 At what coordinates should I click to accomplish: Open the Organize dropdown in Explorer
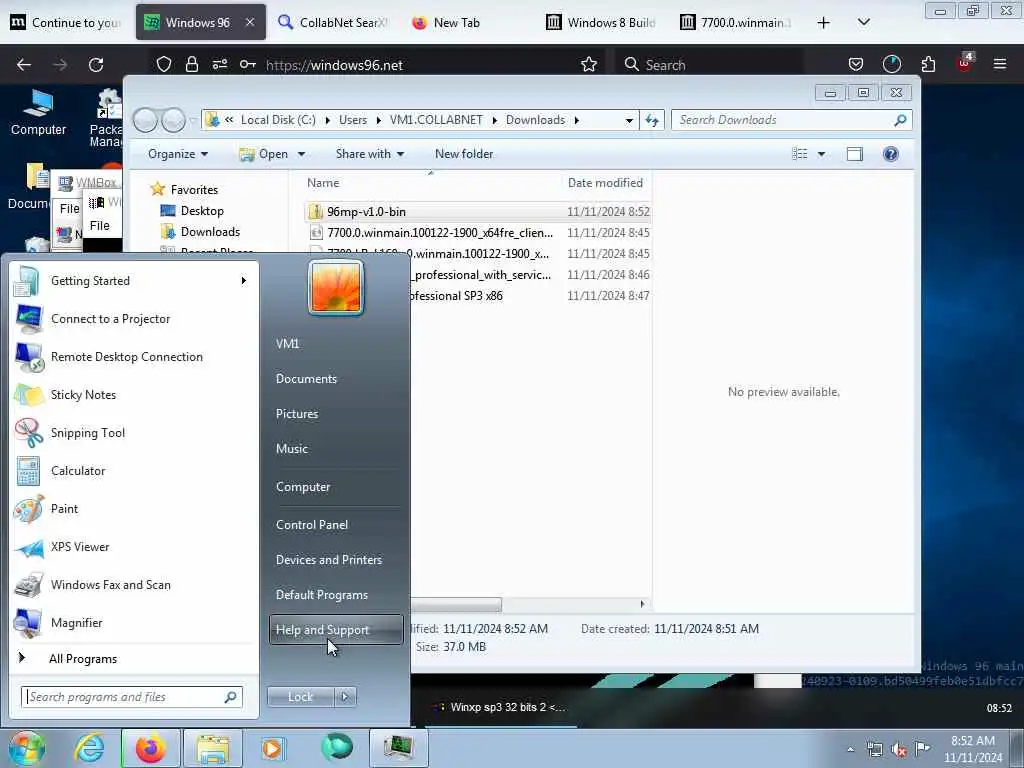178,154
